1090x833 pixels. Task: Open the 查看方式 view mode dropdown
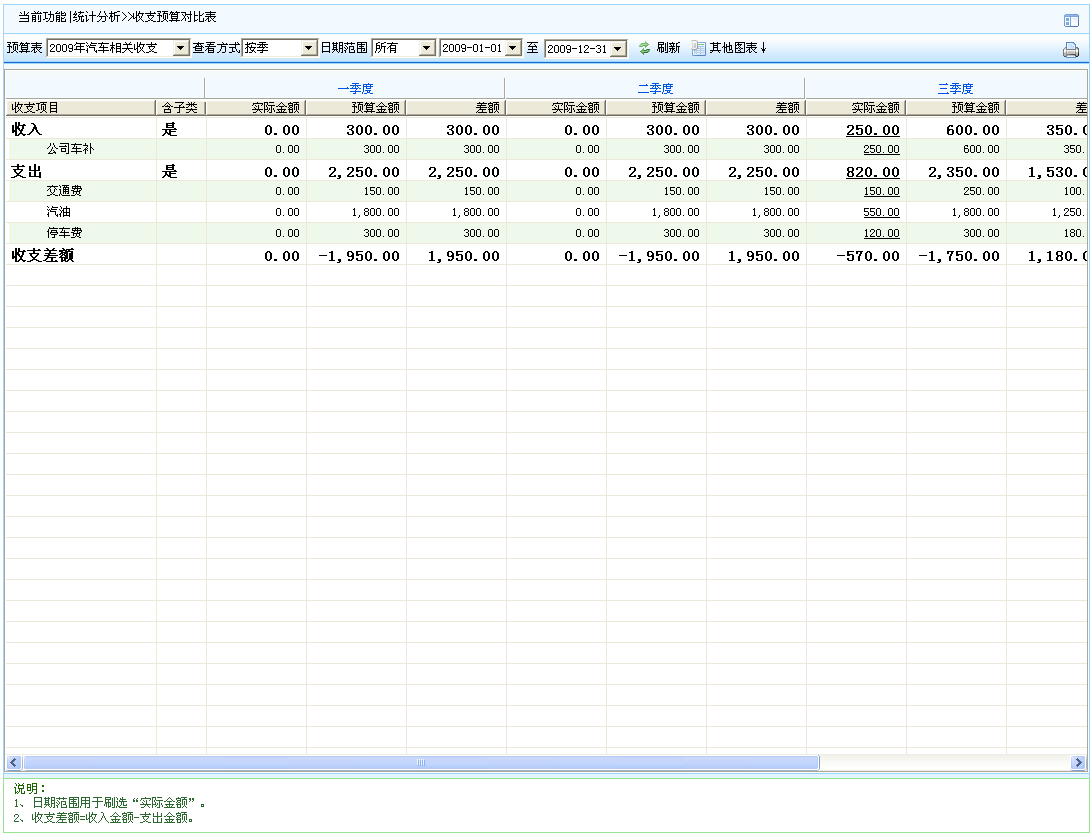(x=309, y=48)
